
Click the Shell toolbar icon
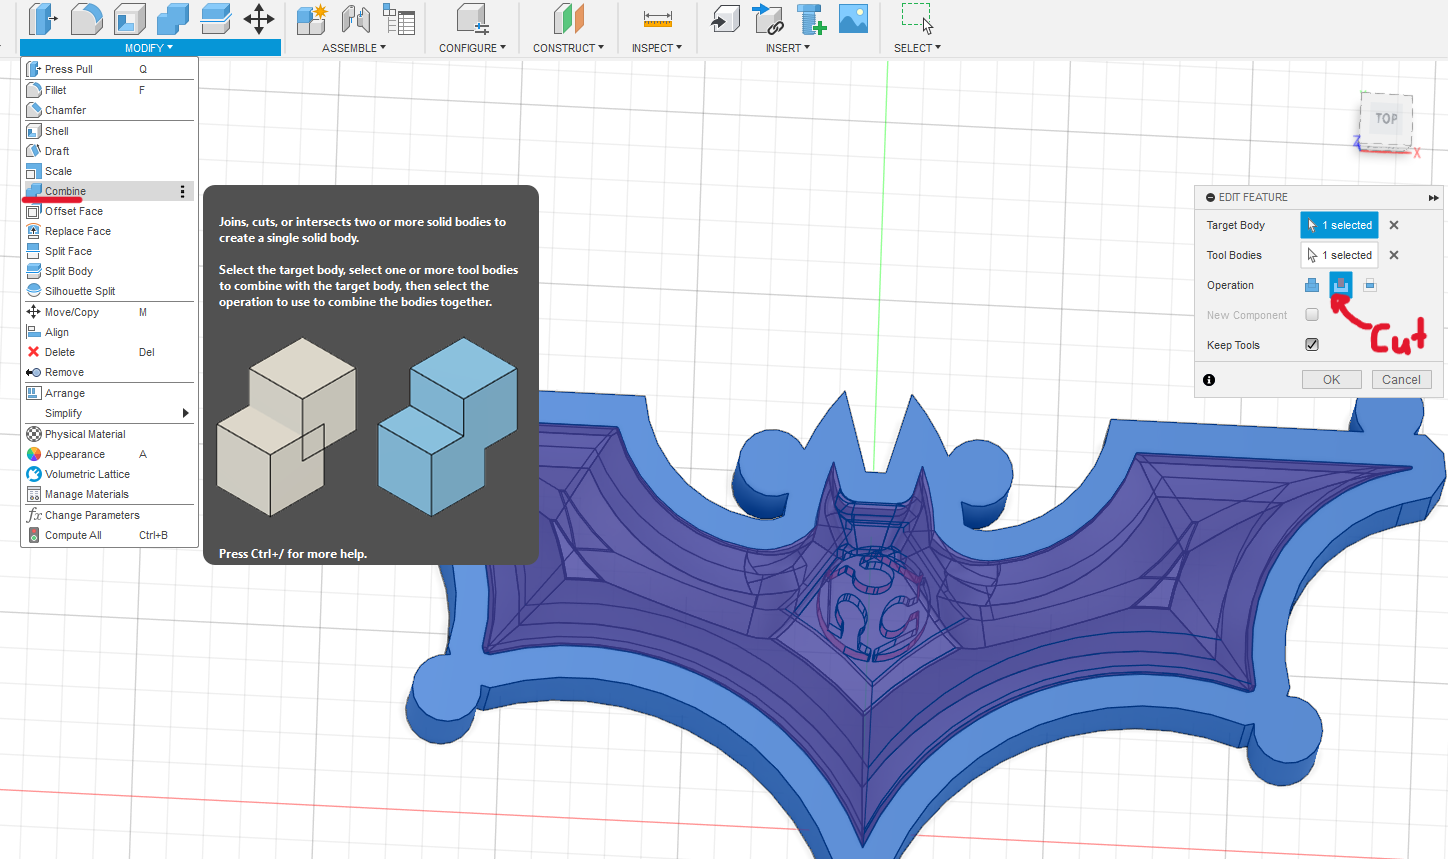pyautogui.click(x=130, y=18)
